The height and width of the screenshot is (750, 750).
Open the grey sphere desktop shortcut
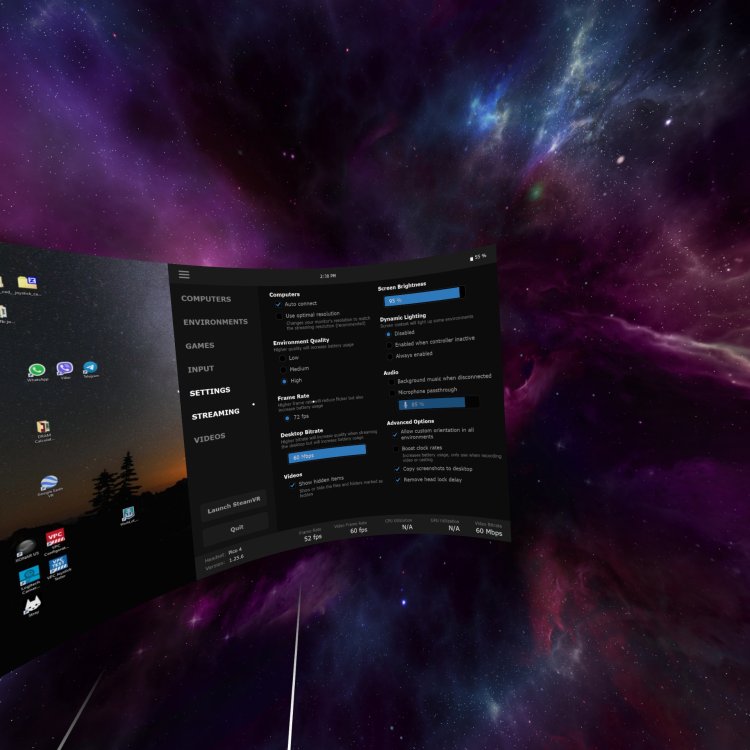[26, 550]
